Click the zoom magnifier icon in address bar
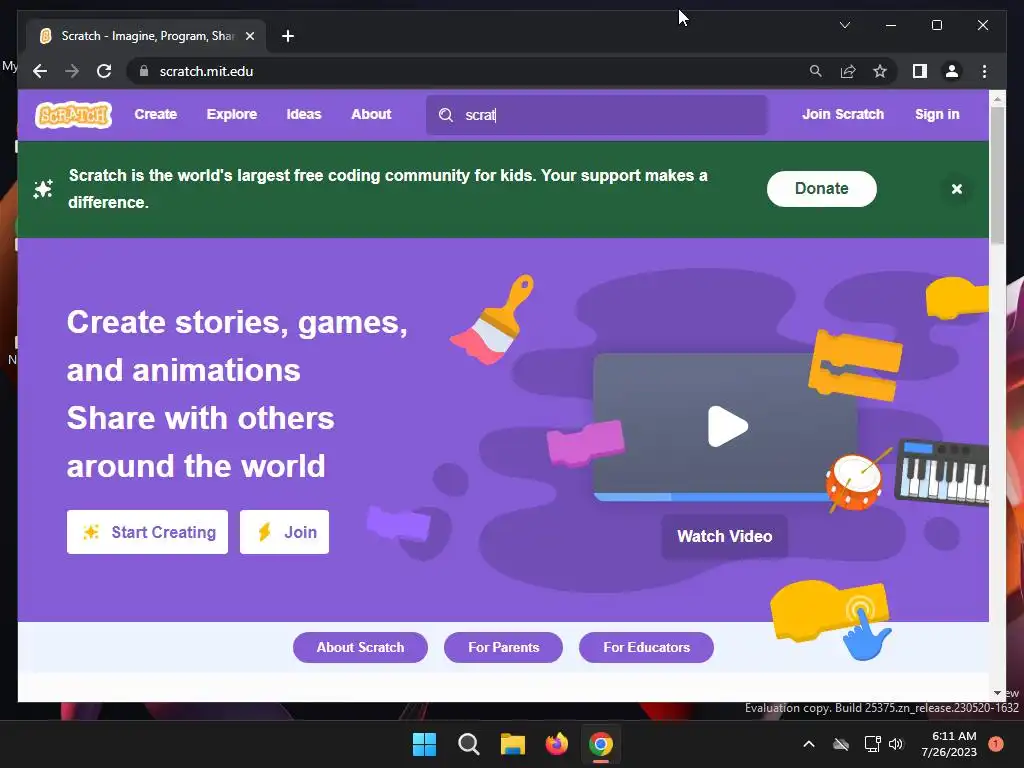Image resolution: width=1024 pixels, height=768 pixels. [x=816, y=71]
